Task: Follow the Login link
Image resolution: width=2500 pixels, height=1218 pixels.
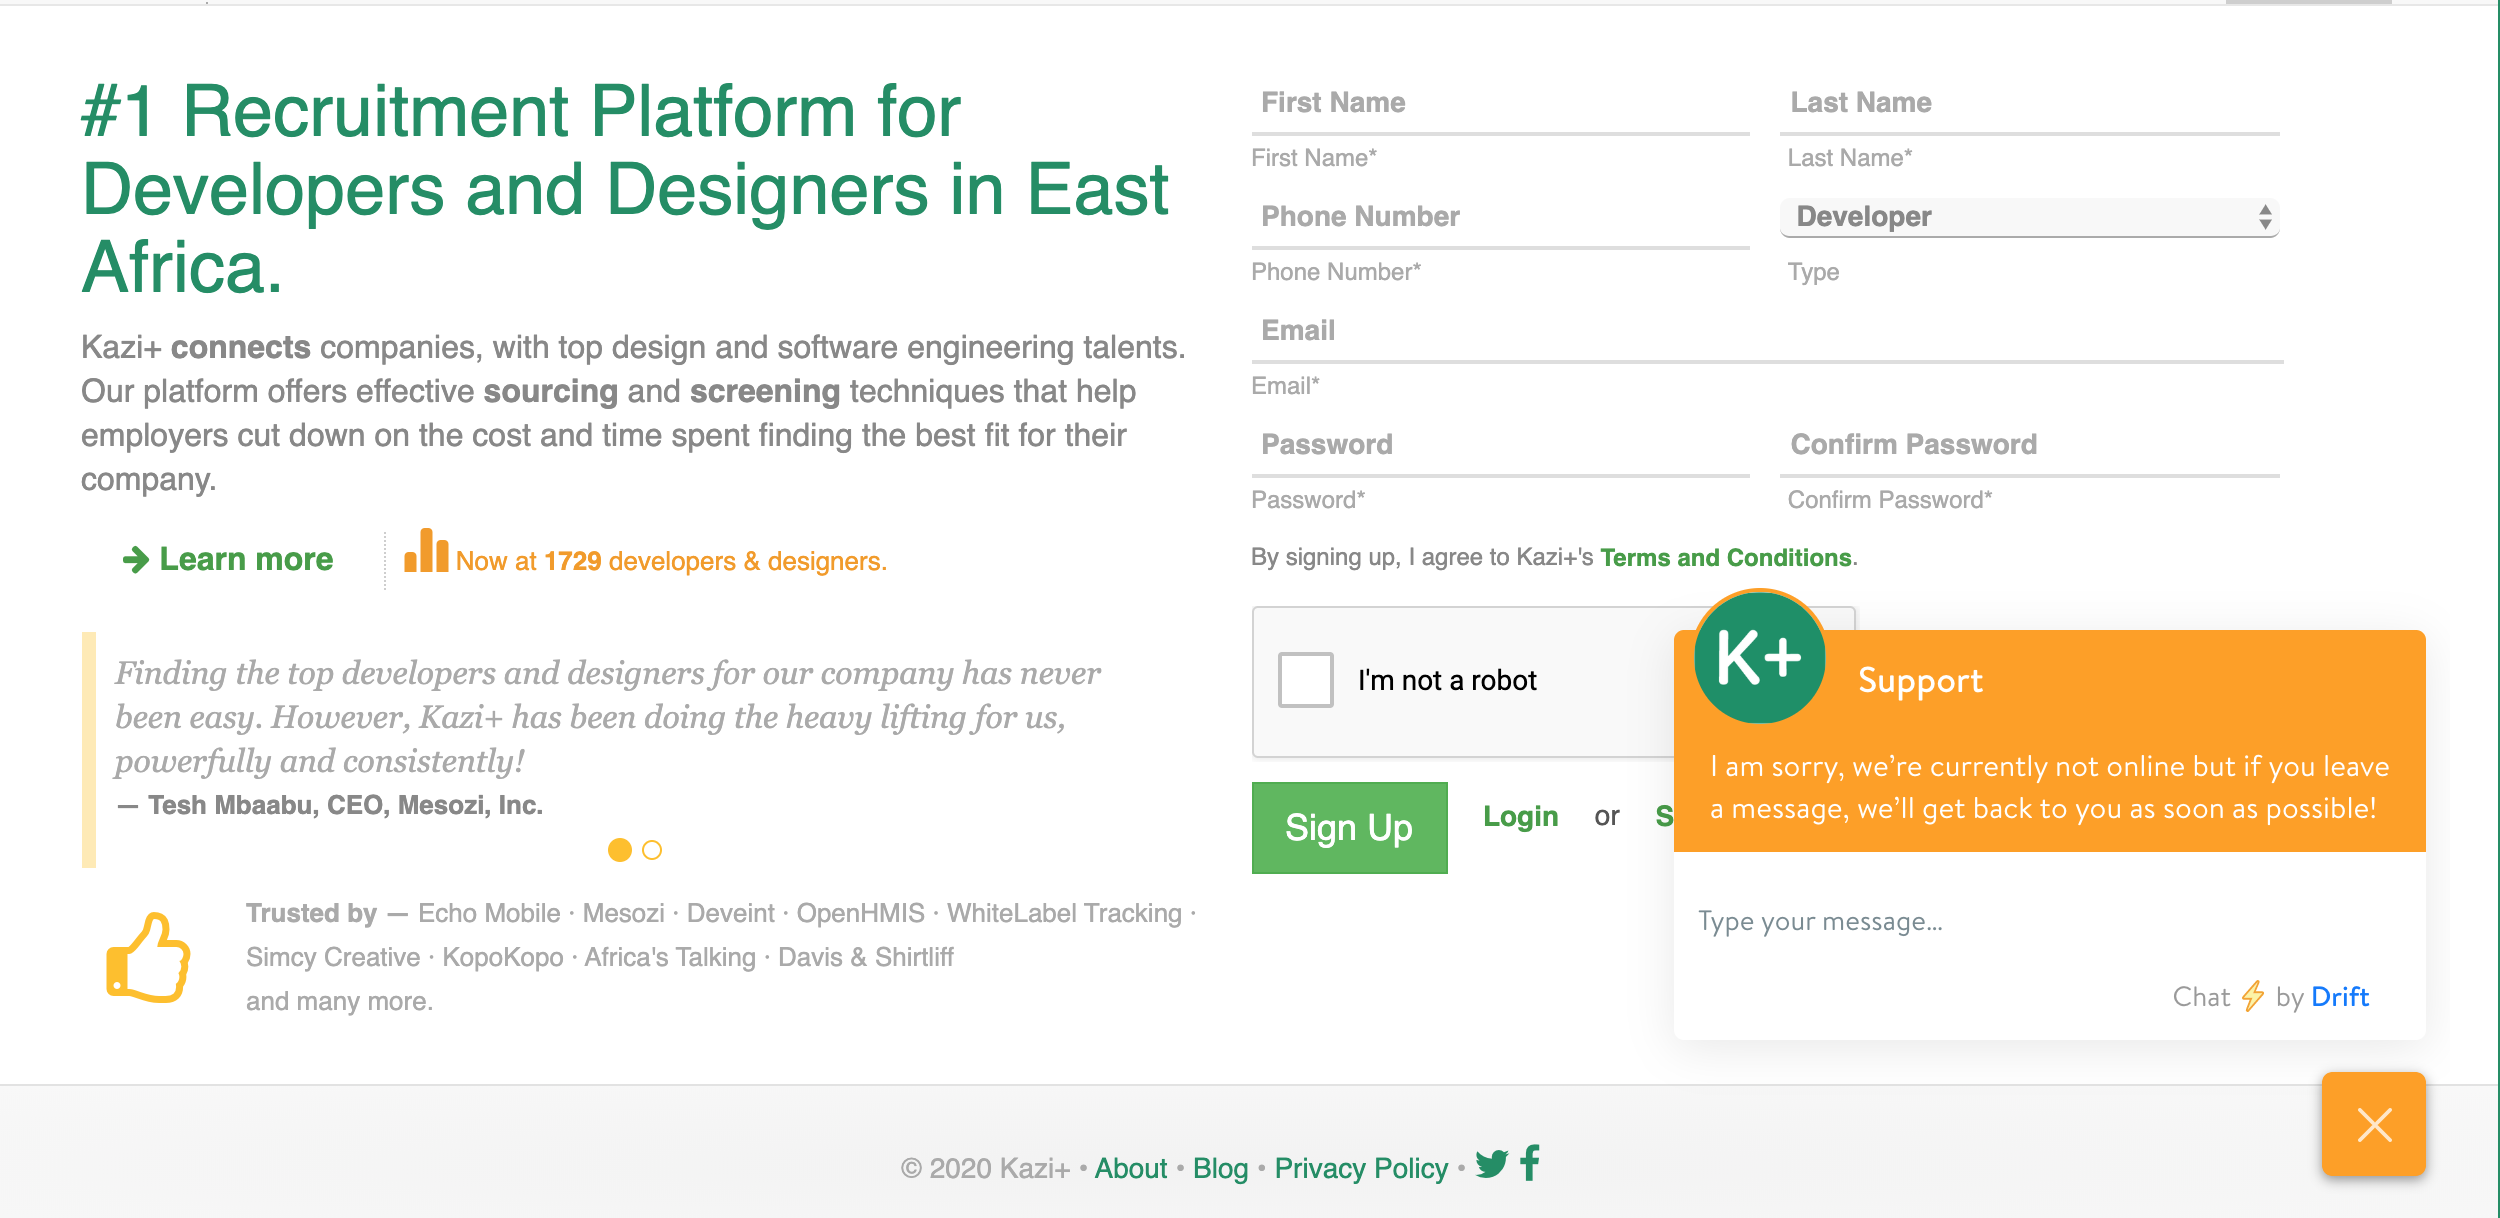Action: (x=1521, y=816)
